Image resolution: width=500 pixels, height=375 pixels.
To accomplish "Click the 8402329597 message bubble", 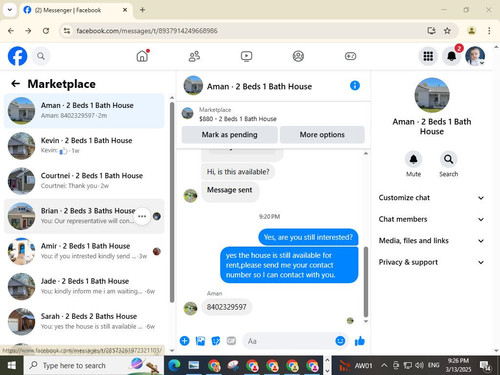I will (x=226, y=307).
